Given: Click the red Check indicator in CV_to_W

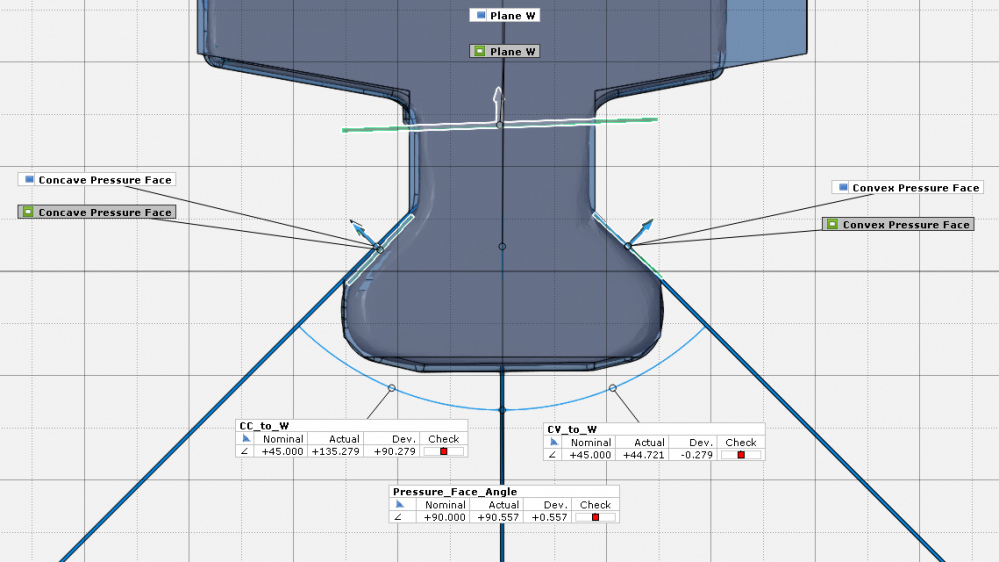Looking at the screenshot, I should click(x=741, y=455).
